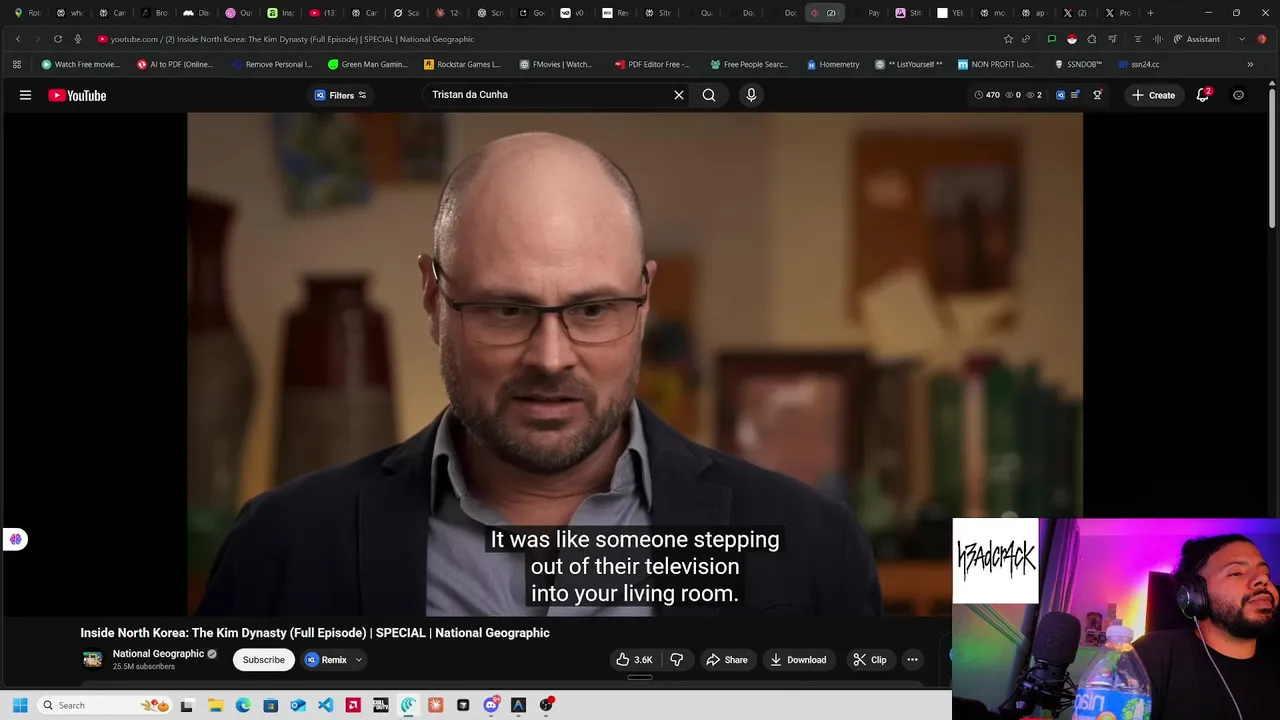Expand the Remix dropdown chevron
The height and width of the screenshot is (720, 1280).
pos(358,660)
